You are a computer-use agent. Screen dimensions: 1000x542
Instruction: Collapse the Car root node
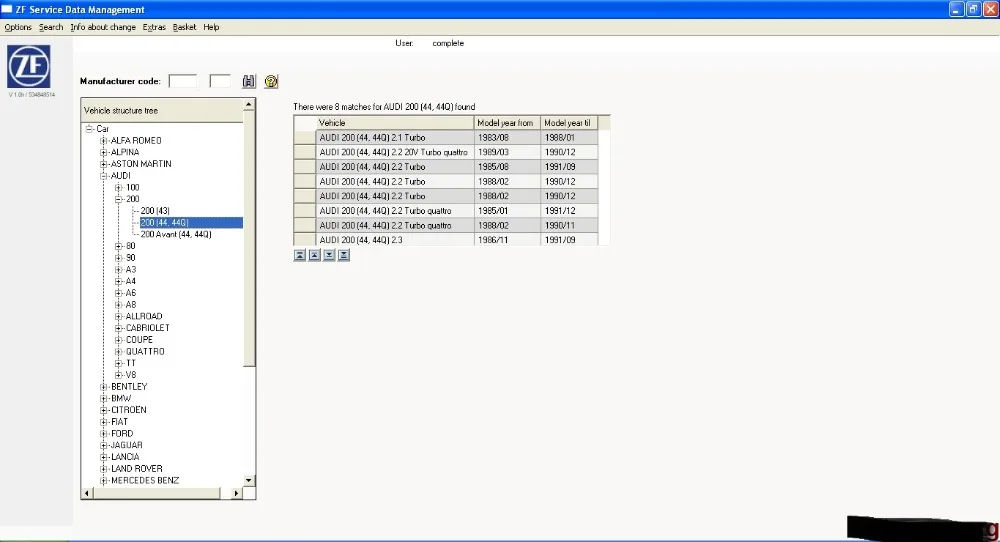point(89,129)
